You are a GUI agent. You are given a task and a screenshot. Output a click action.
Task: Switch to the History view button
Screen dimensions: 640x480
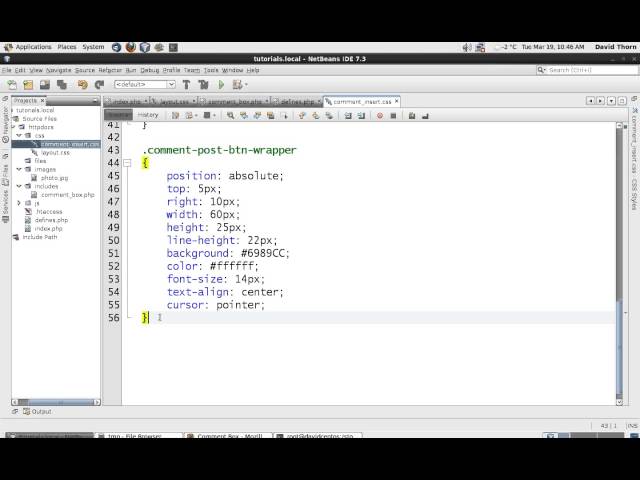click(x=148, y=115)
